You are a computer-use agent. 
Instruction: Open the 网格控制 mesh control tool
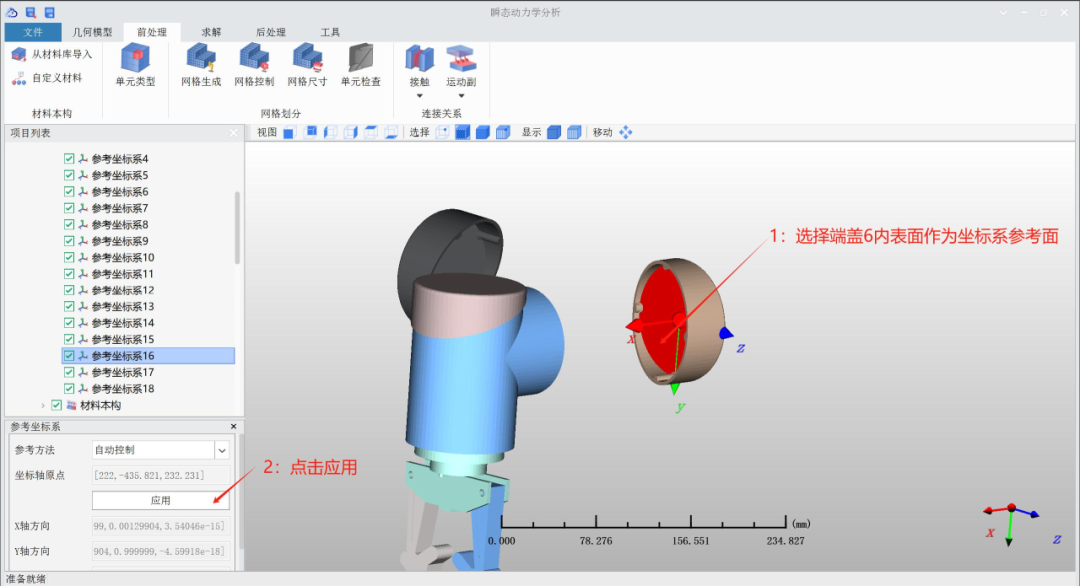[x=254, y=58]
